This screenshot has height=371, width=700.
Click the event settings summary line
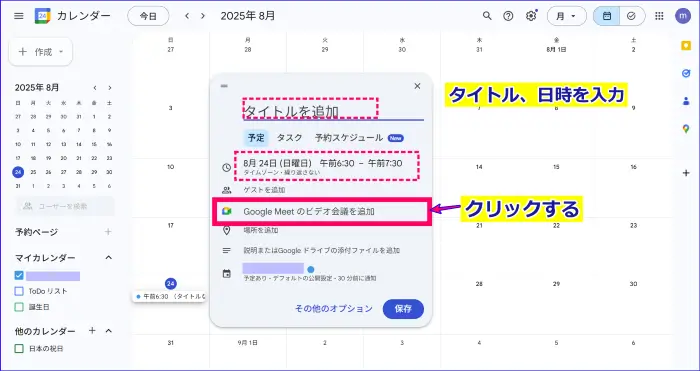click(310, 278)
